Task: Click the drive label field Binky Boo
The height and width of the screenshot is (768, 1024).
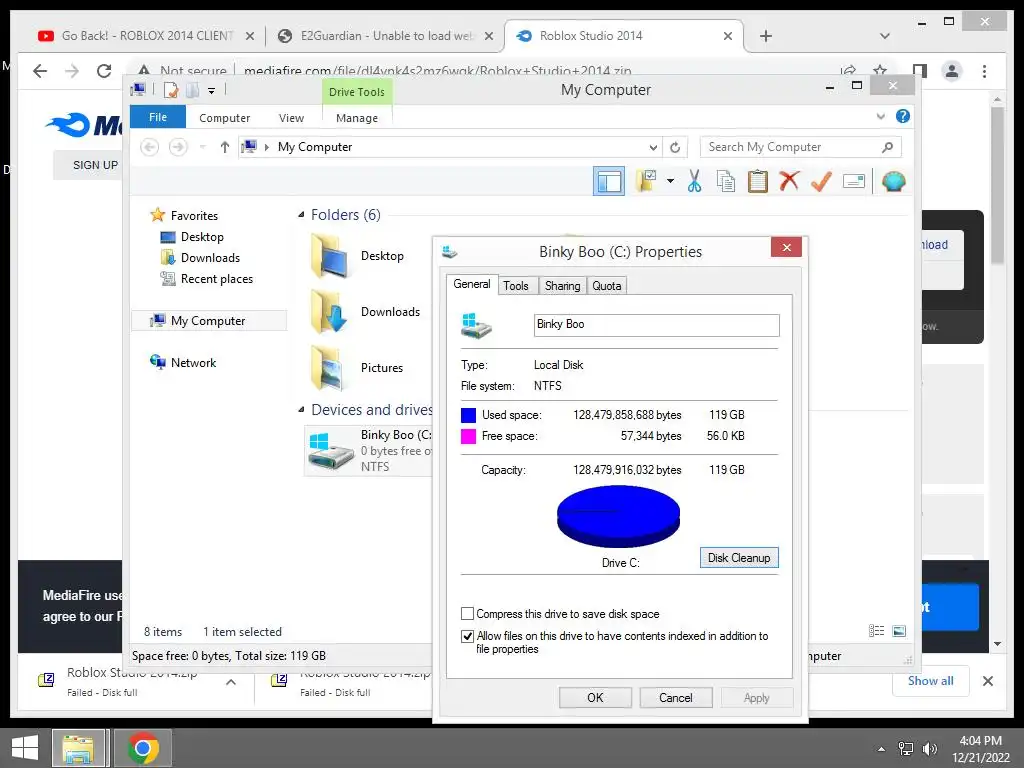Action: [656, 325]
